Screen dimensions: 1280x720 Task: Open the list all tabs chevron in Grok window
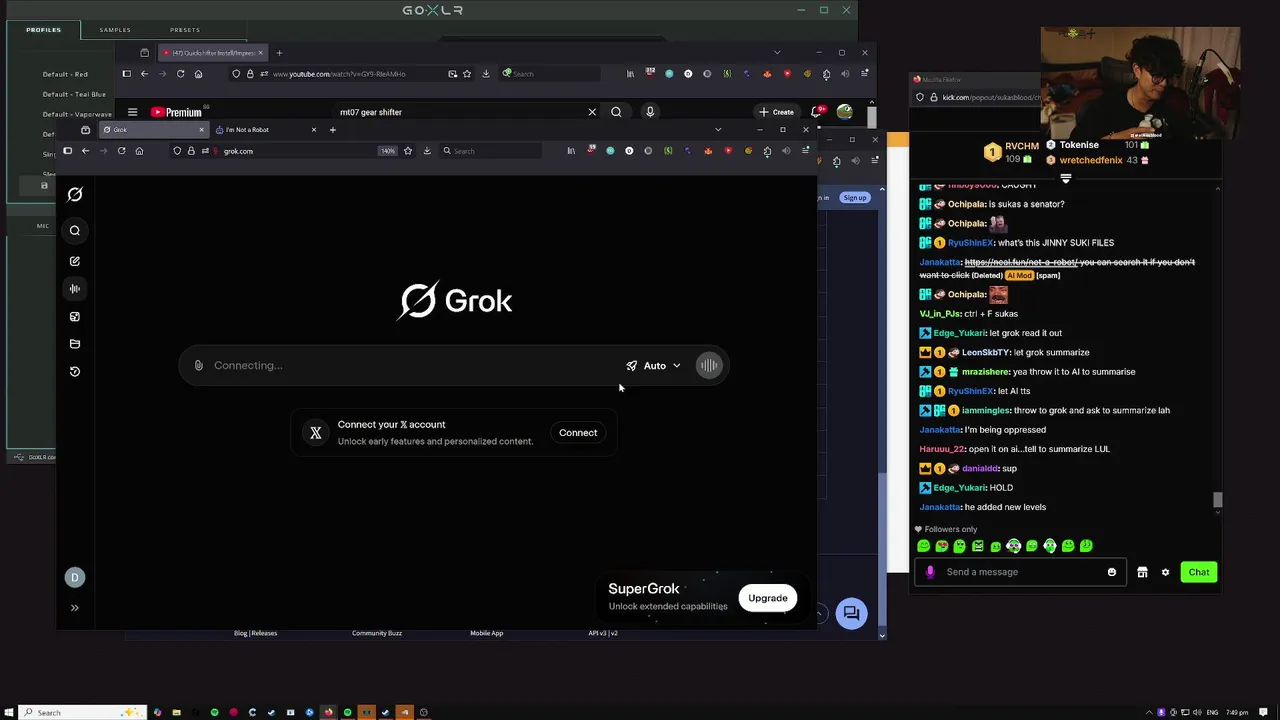(718, 130)
